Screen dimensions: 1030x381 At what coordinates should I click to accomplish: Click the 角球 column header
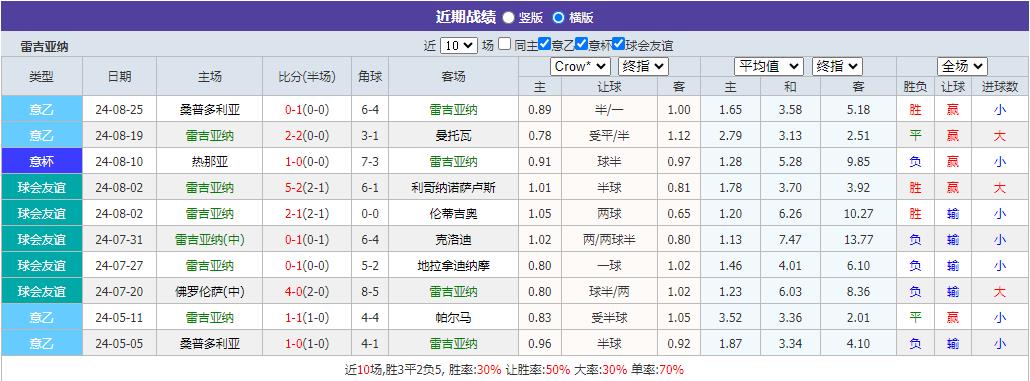pos(370,76)
